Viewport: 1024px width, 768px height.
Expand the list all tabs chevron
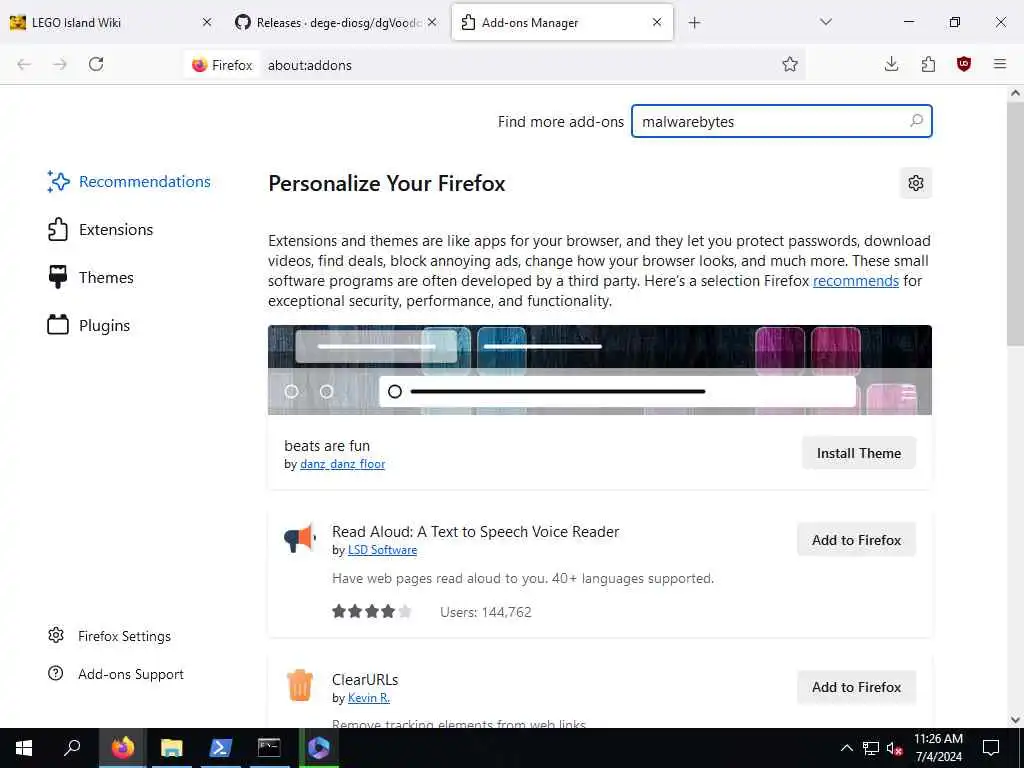pyautogui.click(x=826, y=22)
